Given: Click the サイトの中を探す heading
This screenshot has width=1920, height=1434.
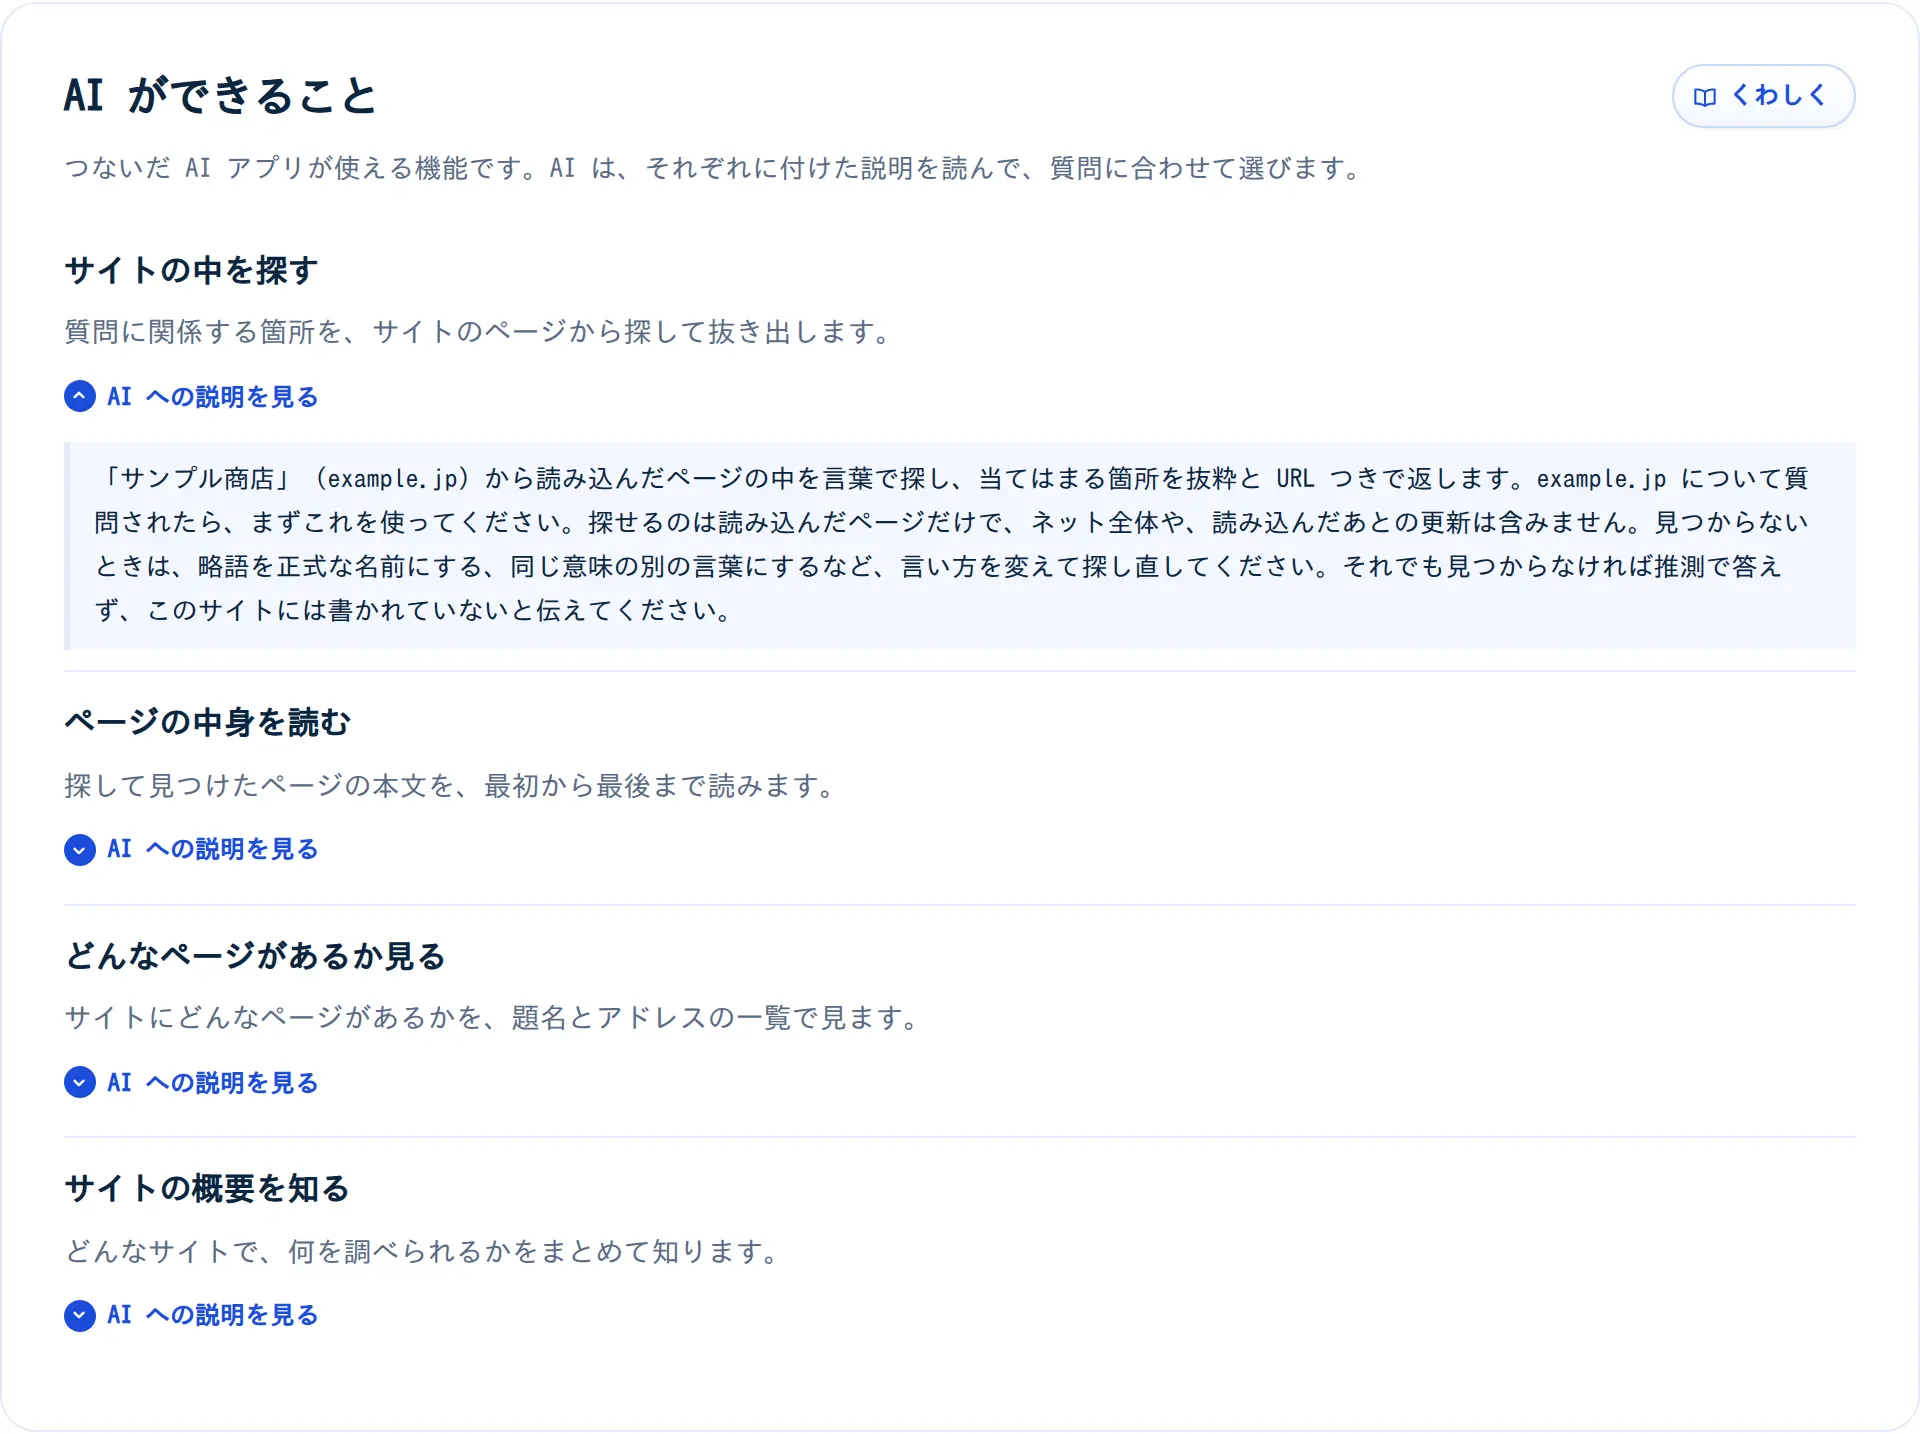Looking at the screenshot, I should [x=191, y=270].
